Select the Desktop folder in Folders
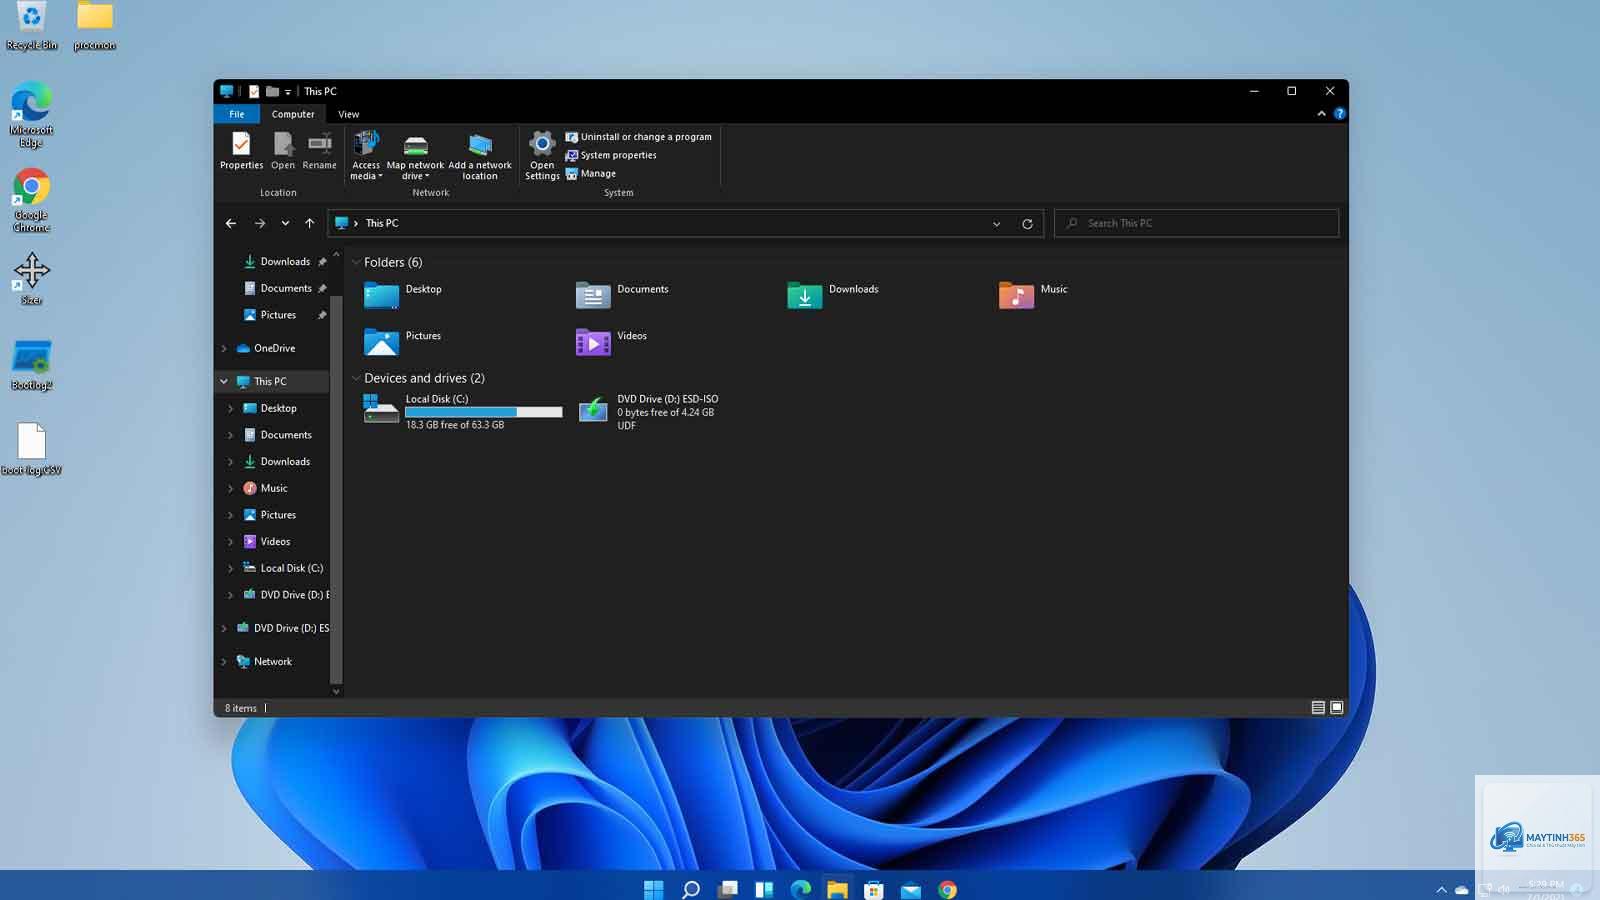Viewport: 1600px width, 900px height. (x=404, y=294)
